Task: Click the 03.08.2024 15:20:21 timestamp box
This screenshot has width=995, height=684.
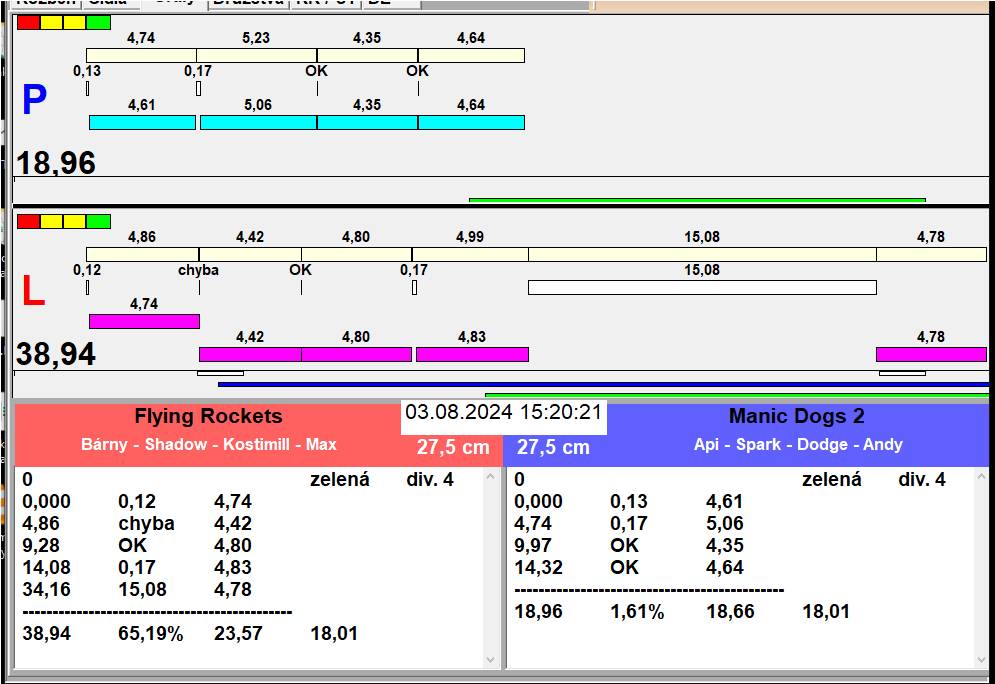Action: [503, 412]
